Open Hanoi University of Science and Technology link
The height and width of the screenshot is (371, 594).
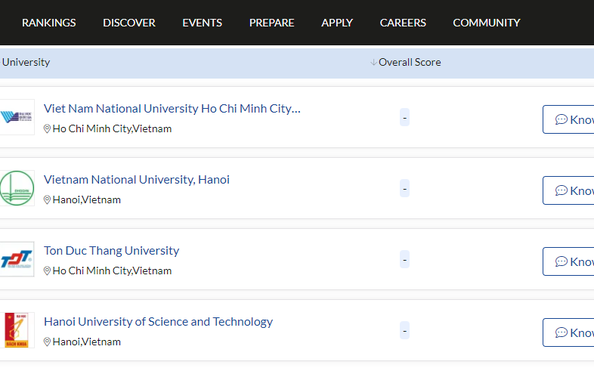click(158, 322)
